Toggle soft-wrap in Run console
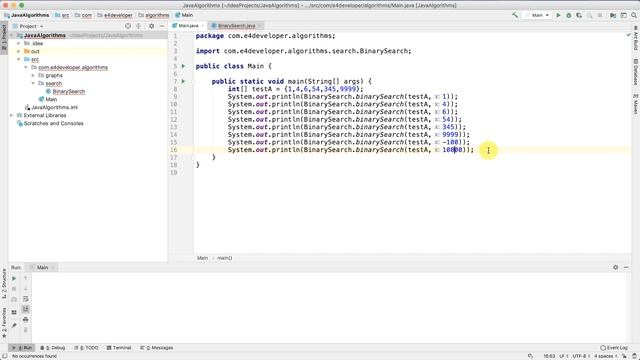 pos(25,299)
